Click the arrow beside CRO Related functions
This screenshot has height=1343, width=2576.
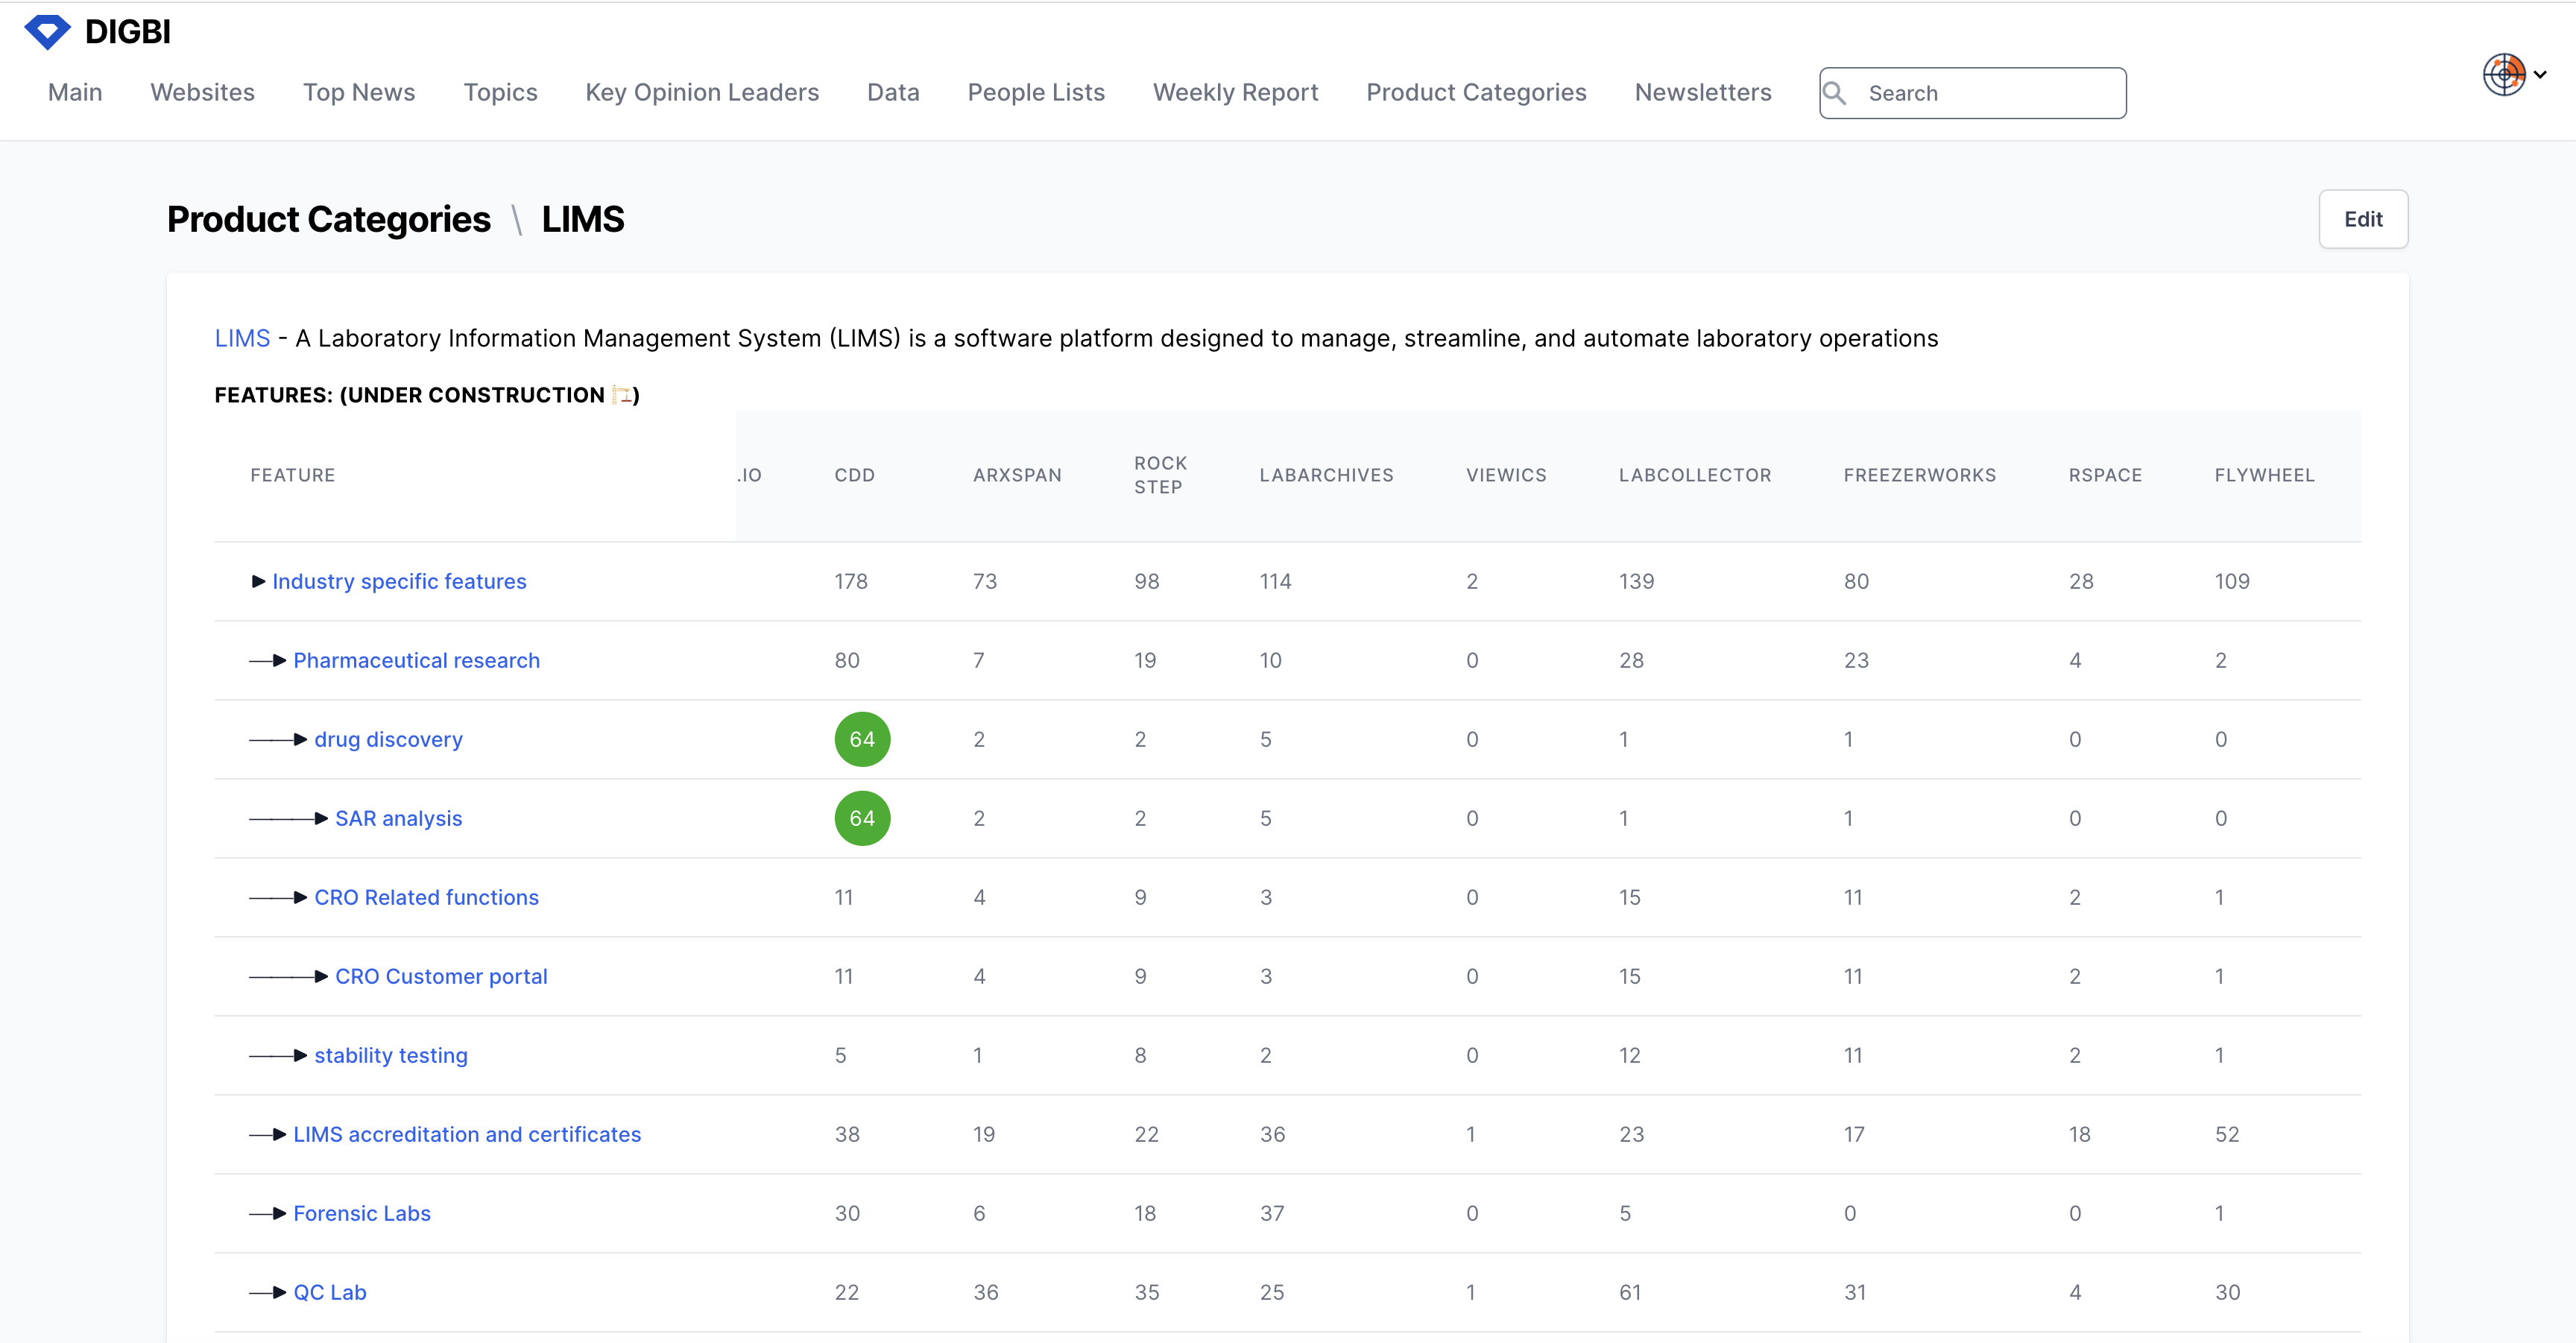[x=278, y=897]
